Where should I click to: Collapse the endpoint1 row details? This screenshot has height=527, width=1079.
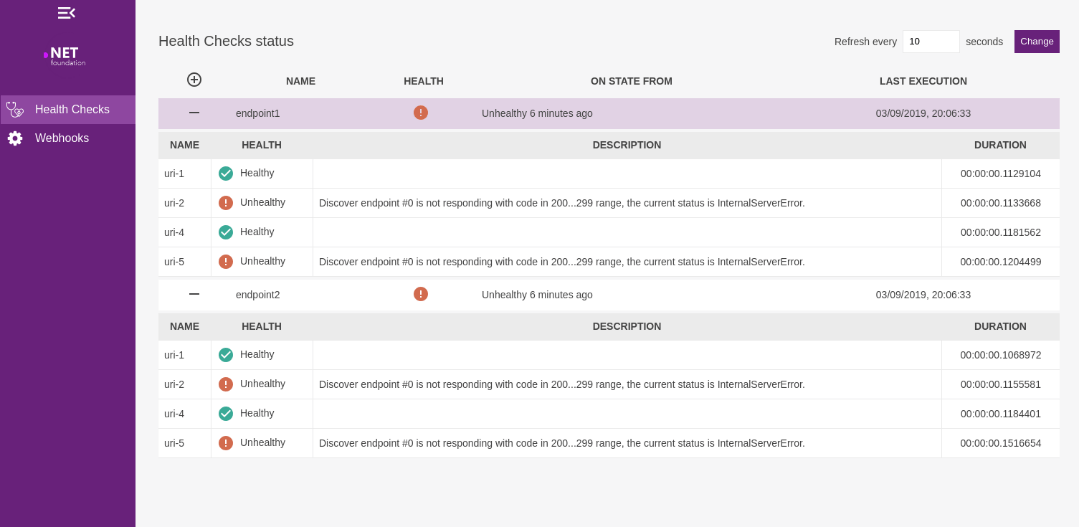[x=194, y=113]
